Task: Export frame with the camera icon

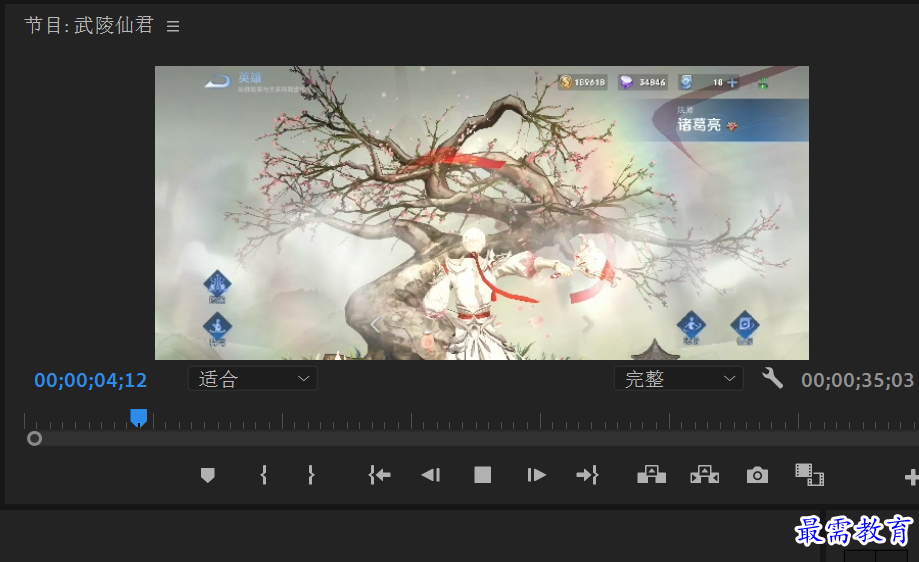Action: click(x=757, y=475)
